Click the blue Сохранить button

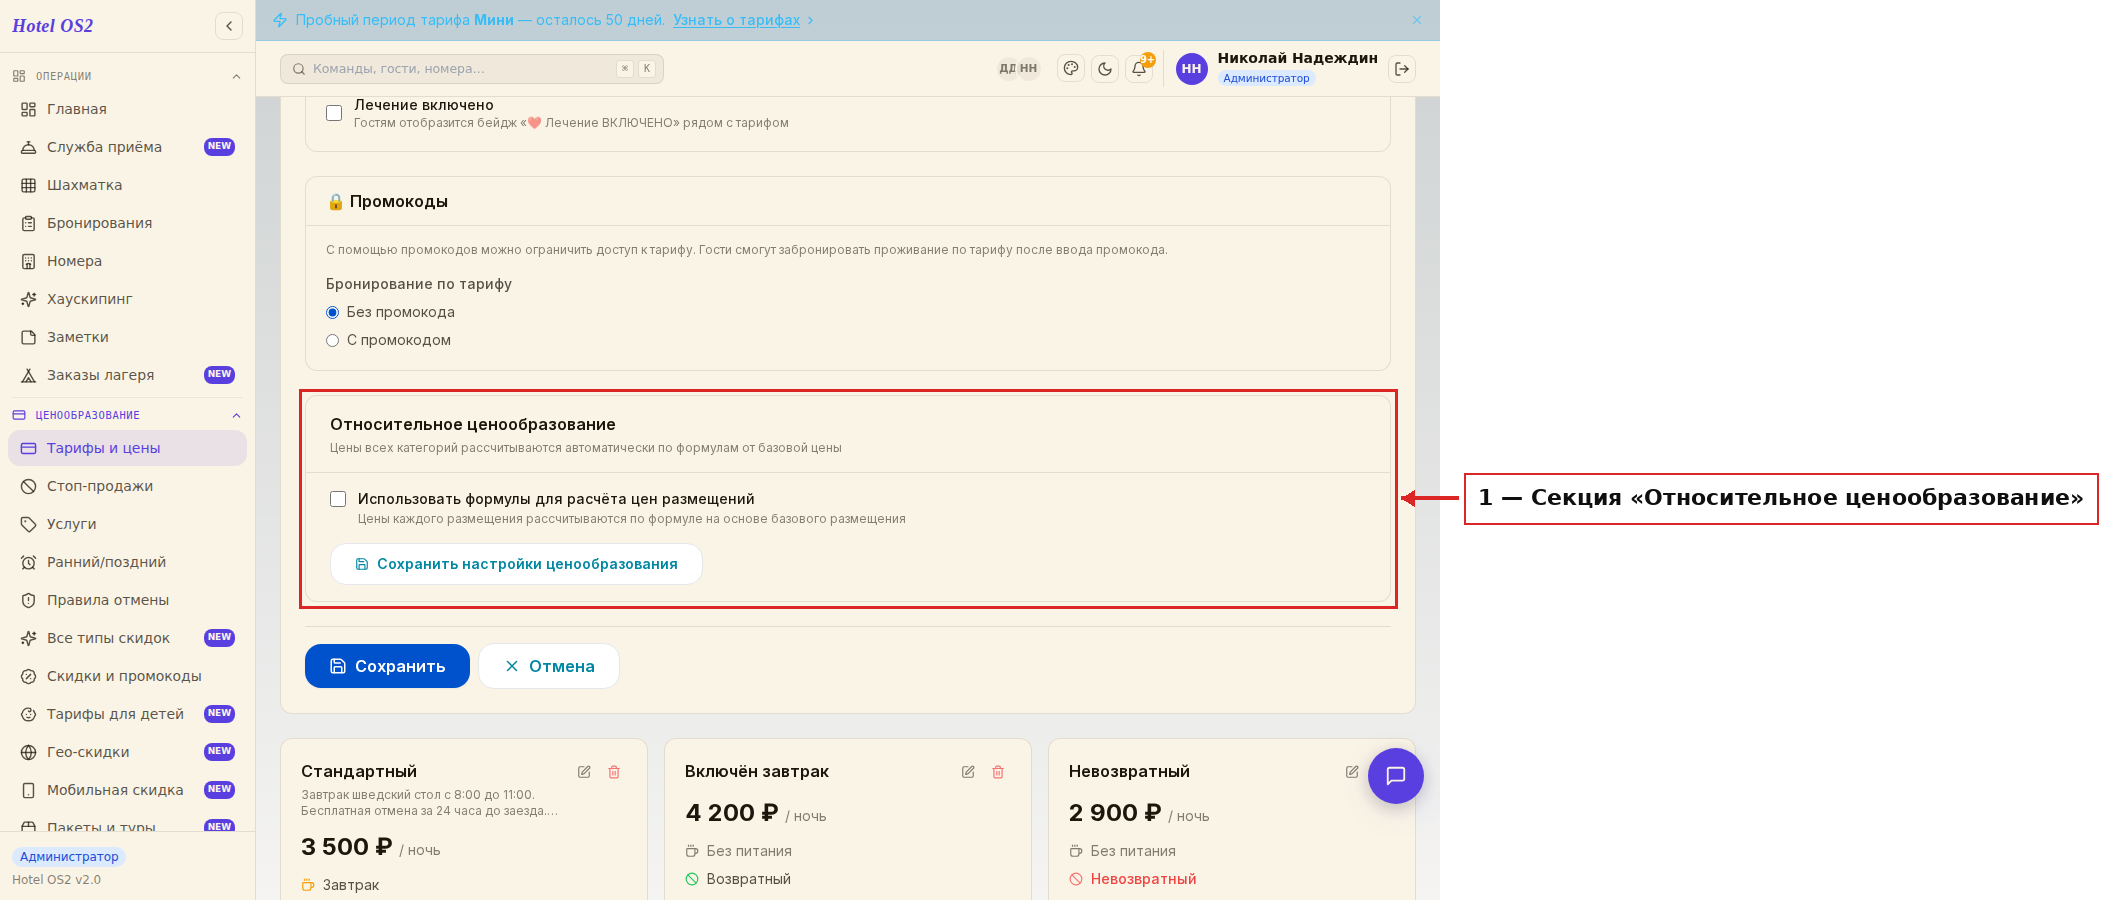387,666
